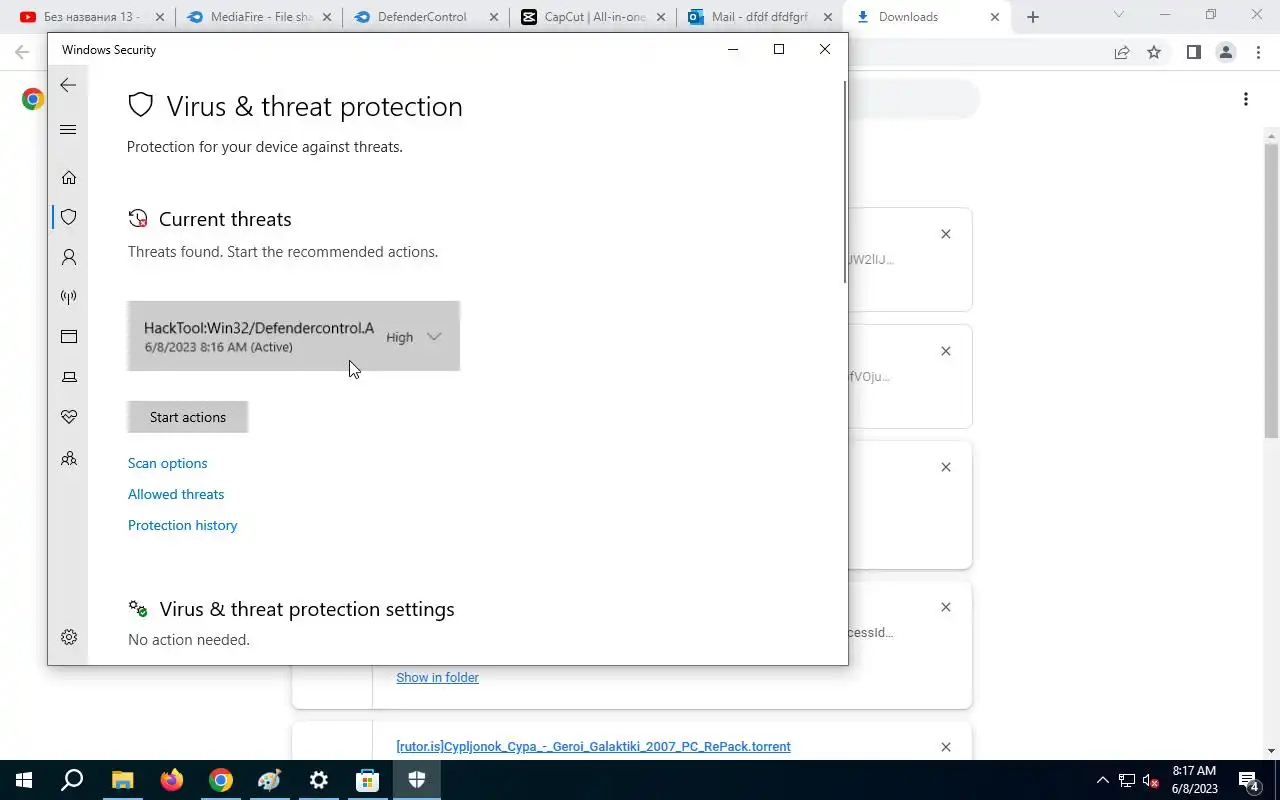Click Chrome share page icon
Screen dimensions: 1280x800
1122,52
